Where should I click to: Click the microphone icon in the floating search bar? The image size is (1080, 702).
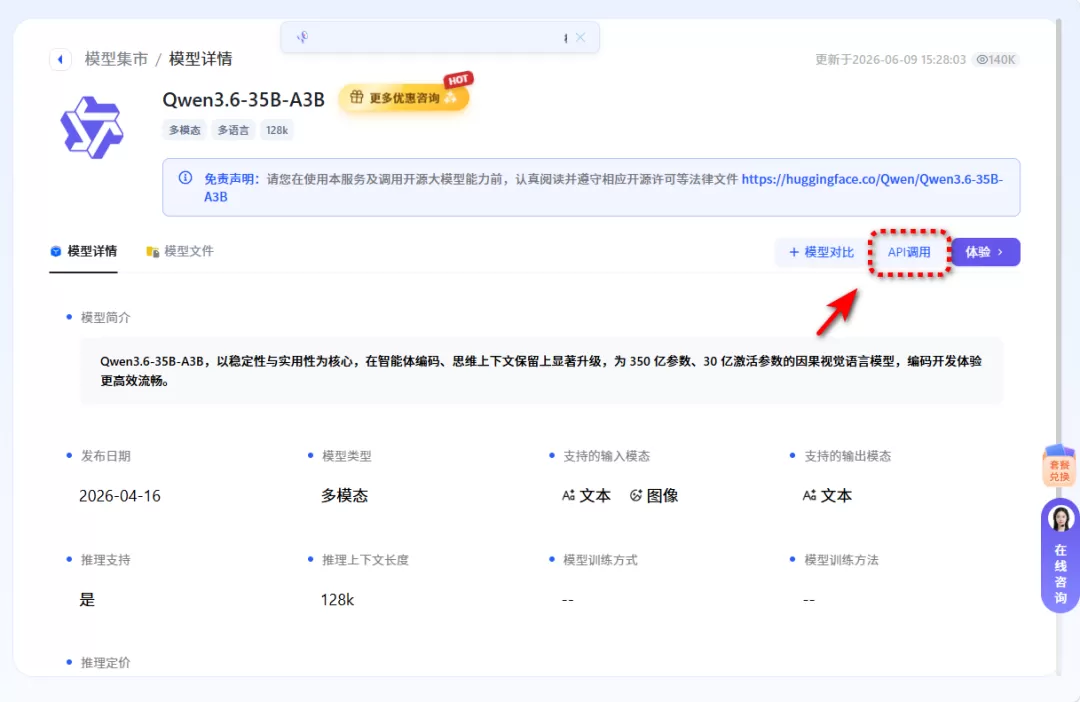click(302, 37)
